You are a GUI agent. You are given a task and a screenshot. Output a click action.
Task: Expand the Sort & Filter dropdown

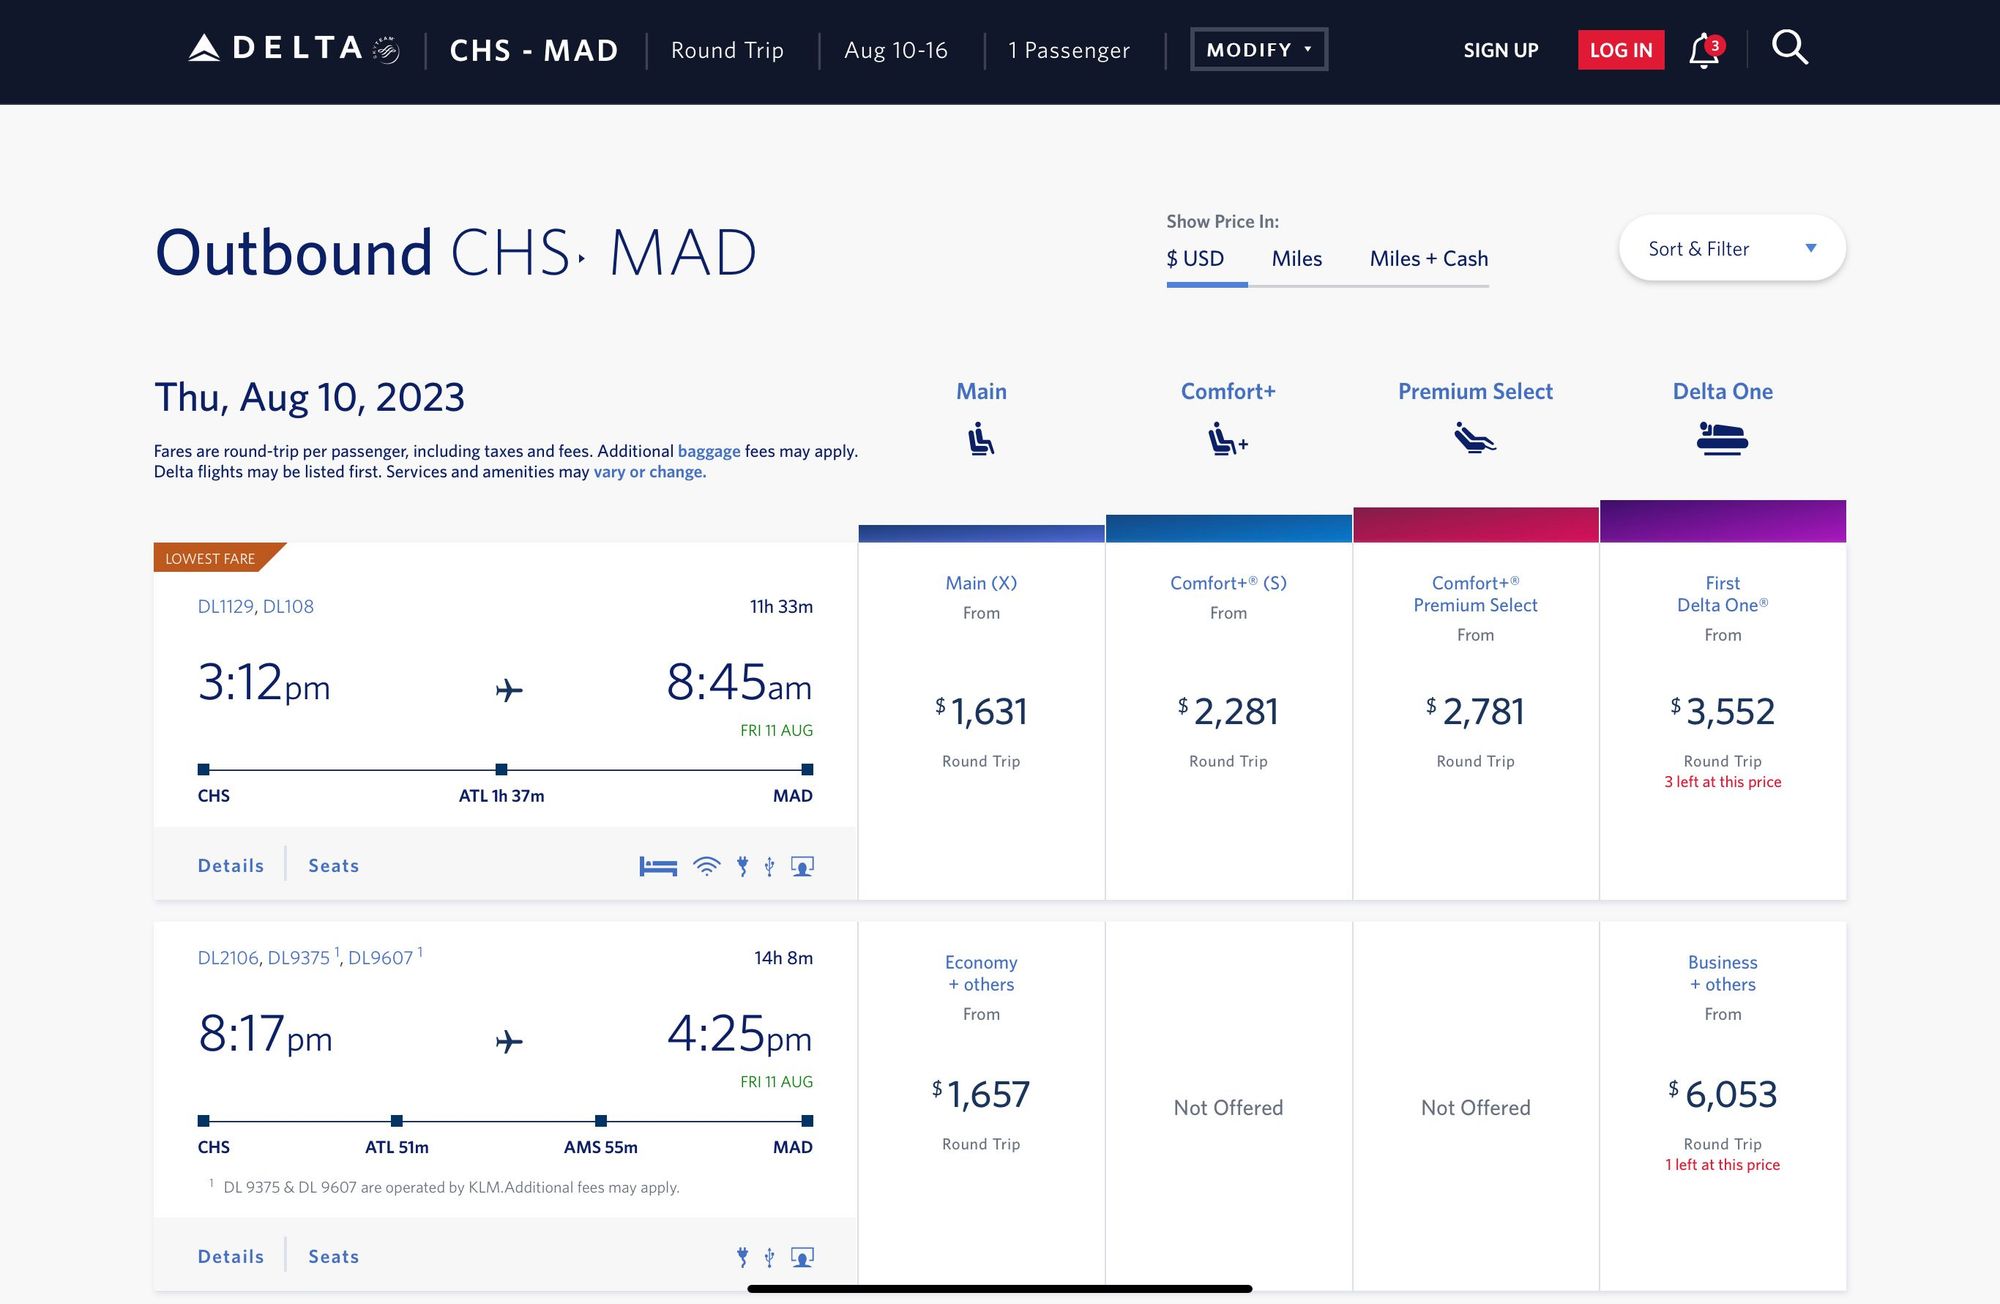coord(1731,249)
